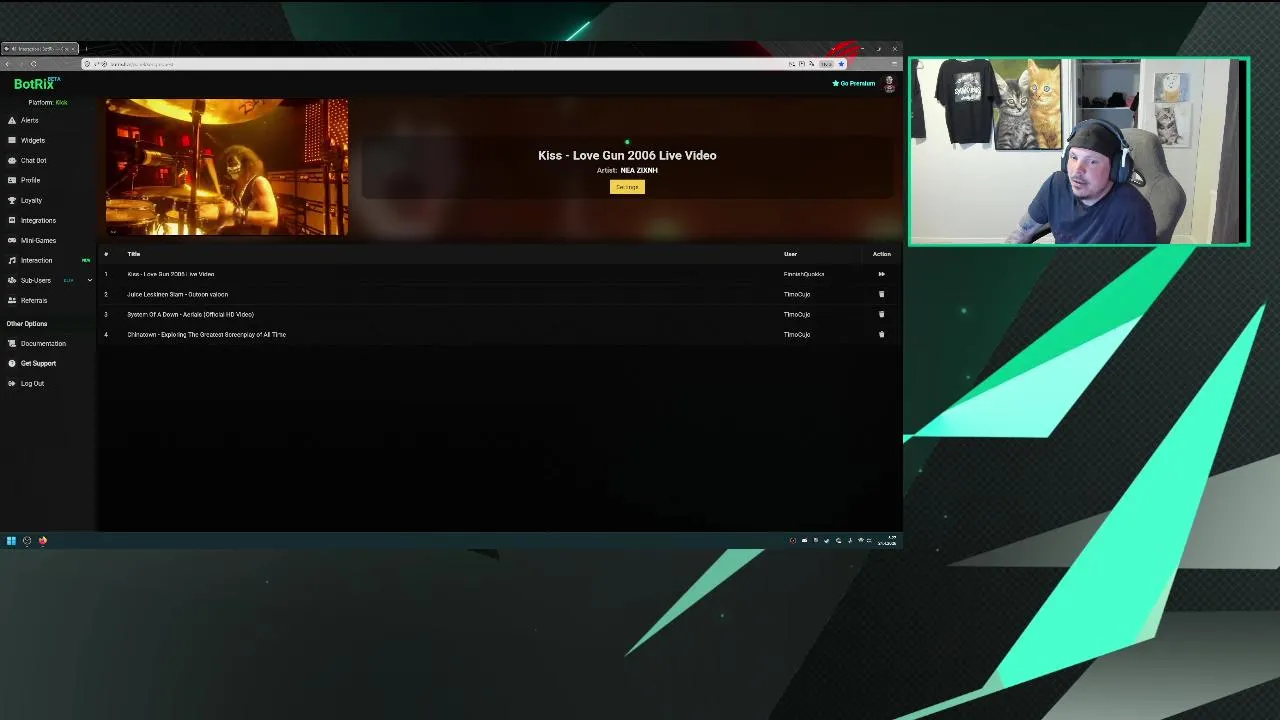
Task: Open the Firefox taskbar icon
Action: pyautogui.click(x=43, y=541)
